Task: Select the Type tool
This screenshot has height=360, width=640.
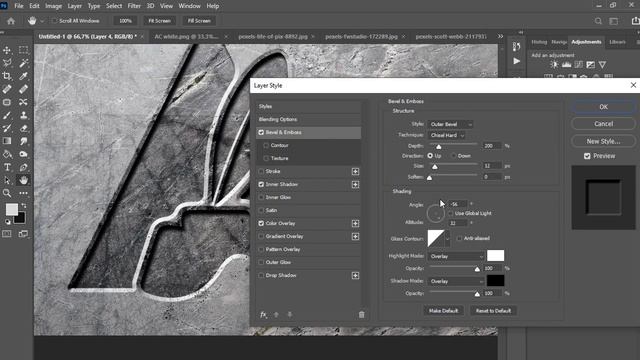Action: pos(7,167)
